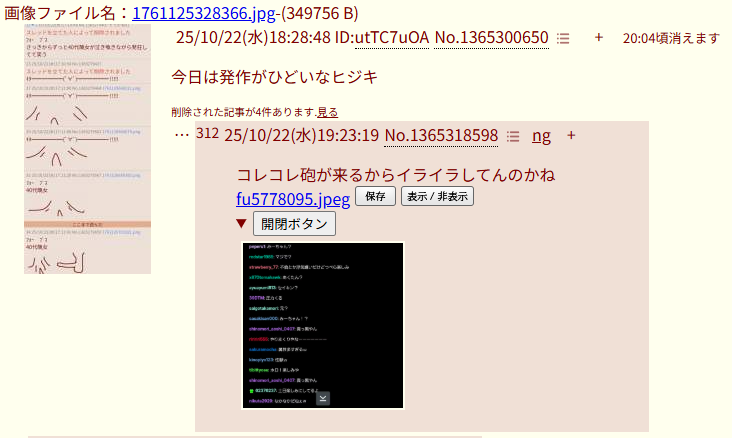
Task: Click reply number 312
Action: (207, 134)
